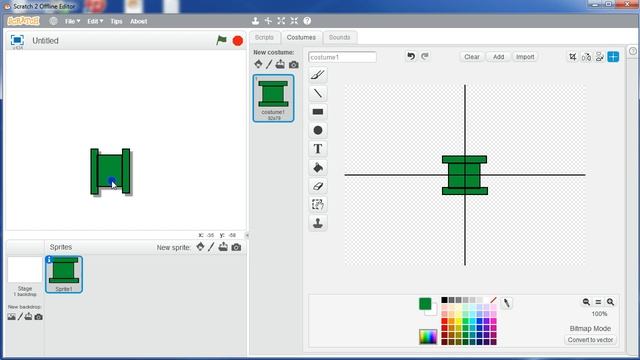Select the Stamp duplicate tool in paint toolbar

[318, 223]
